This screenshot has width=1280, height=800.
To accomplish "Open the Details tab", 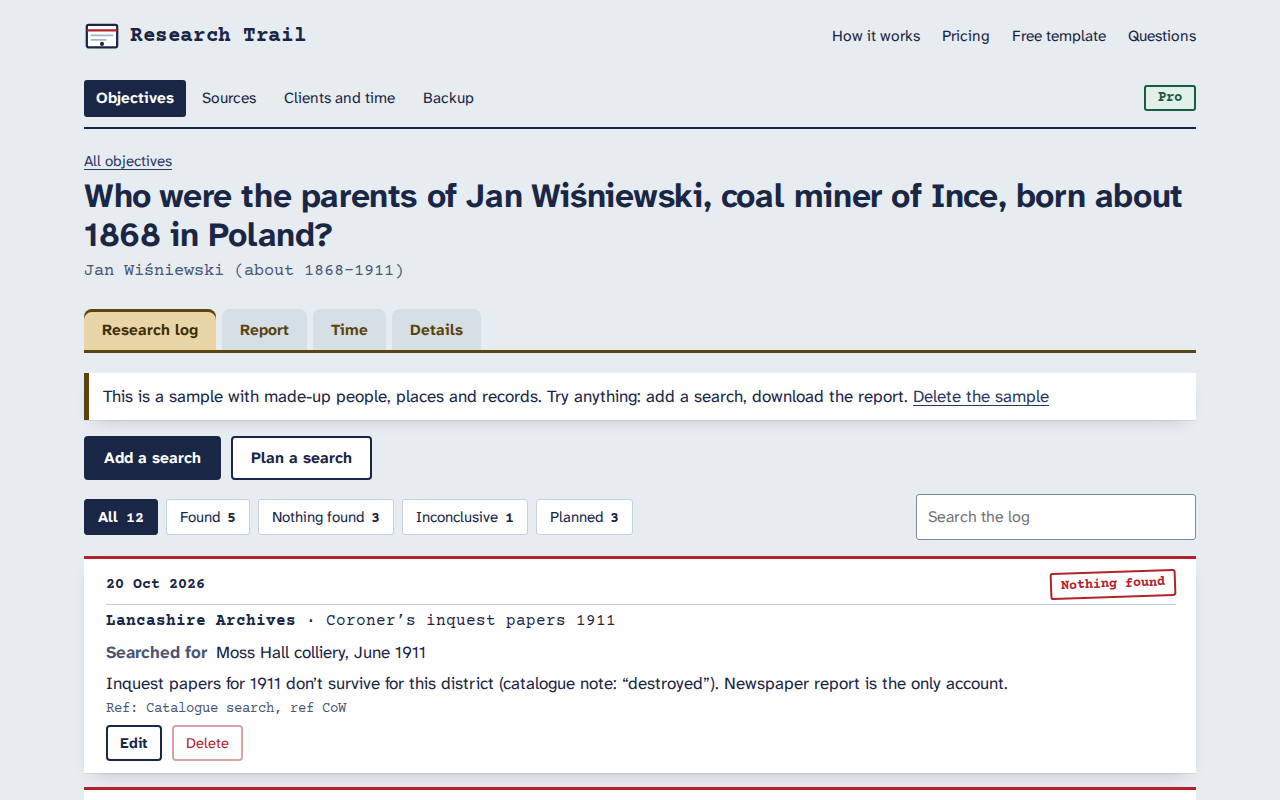I will pyautogui.click(x=436, y=330).
